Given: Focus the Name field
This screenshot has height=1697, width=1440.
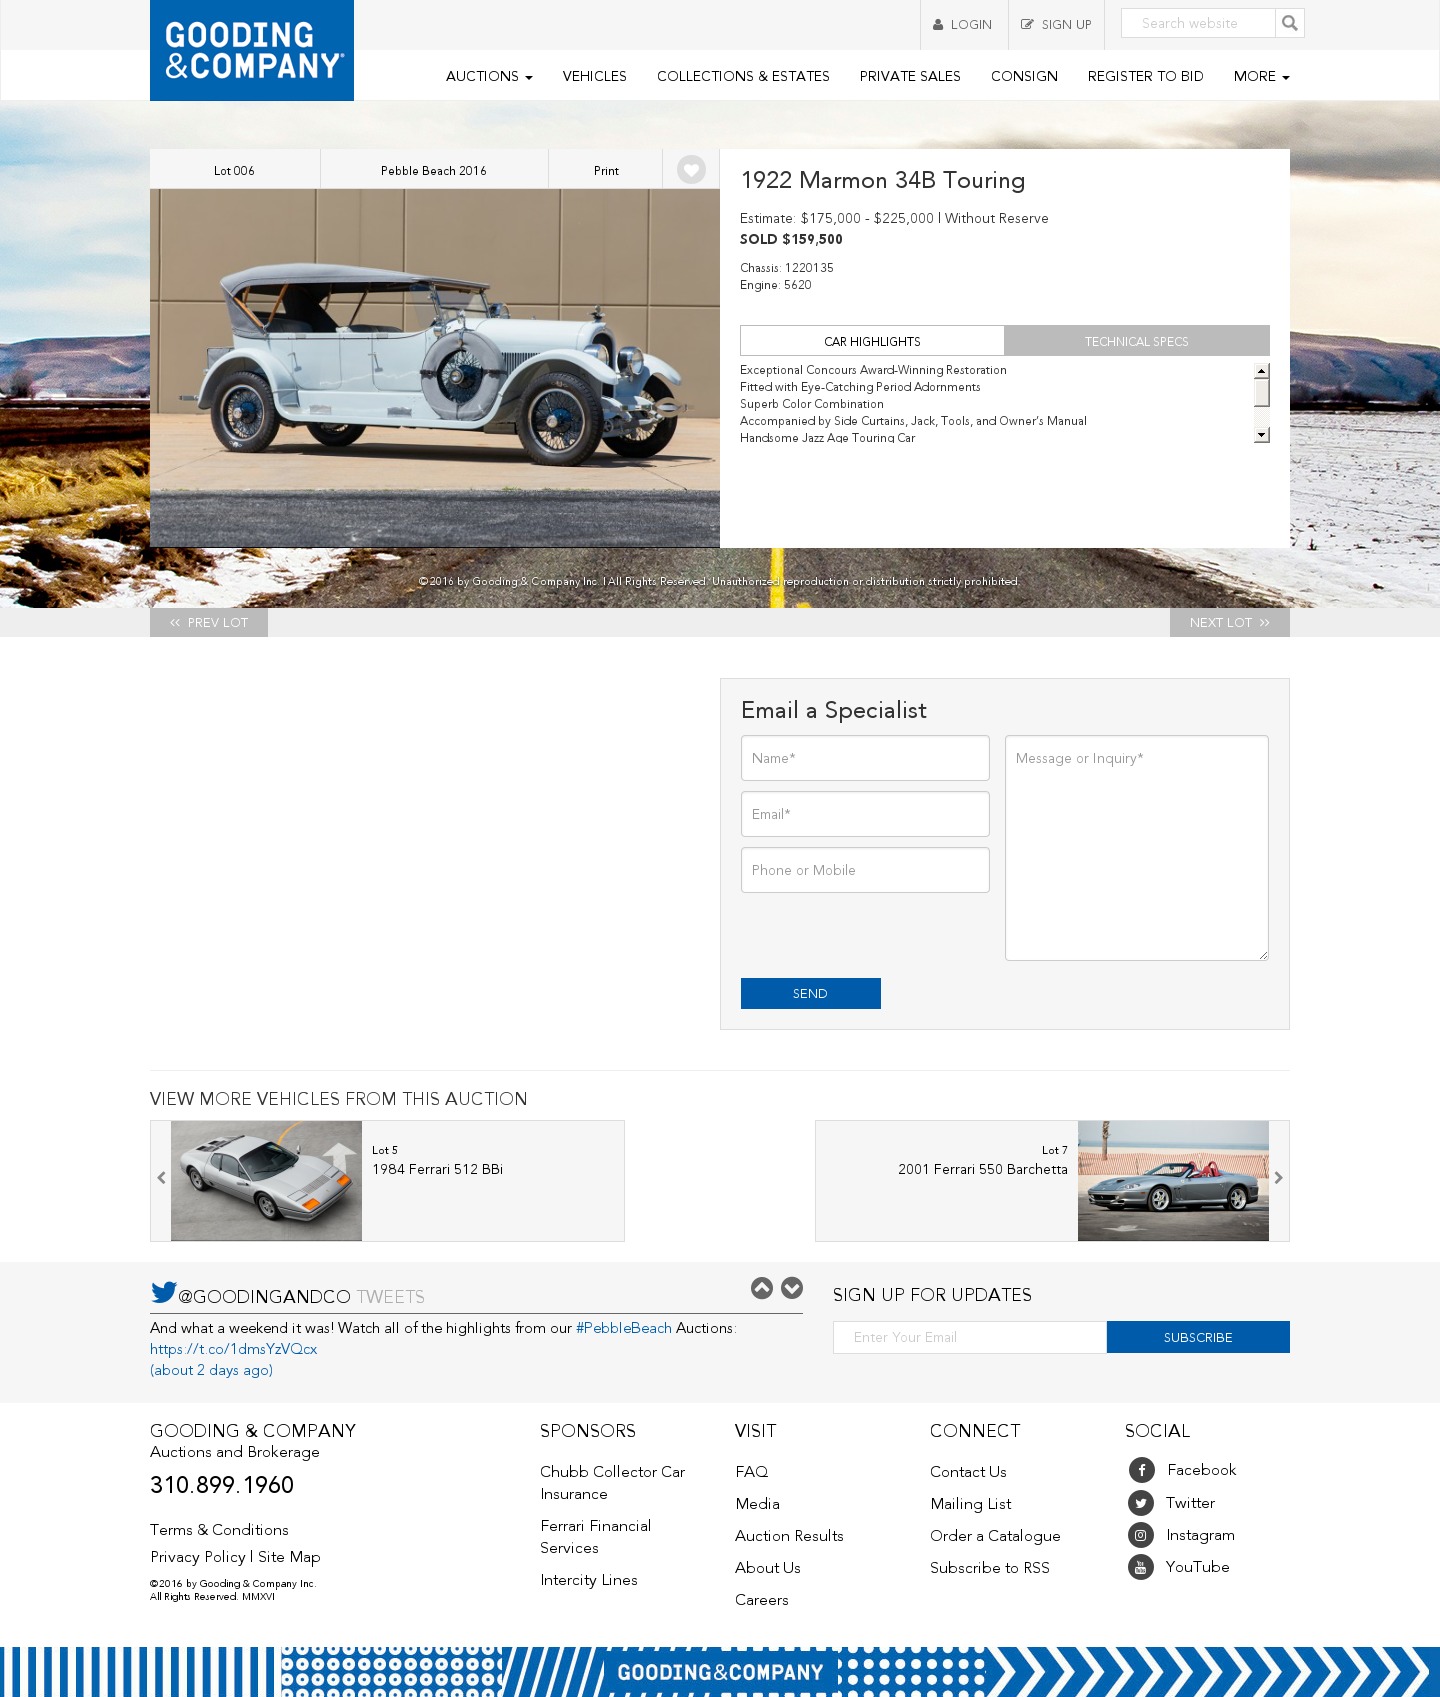Looking at the screenshot, I should coord(865,758).
